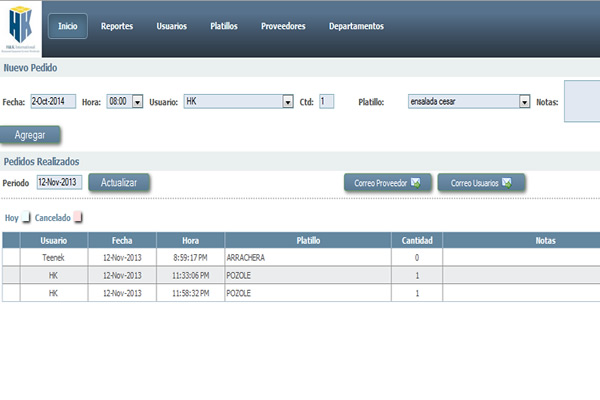Go to the Inicio tab

(x=67, y=26)
